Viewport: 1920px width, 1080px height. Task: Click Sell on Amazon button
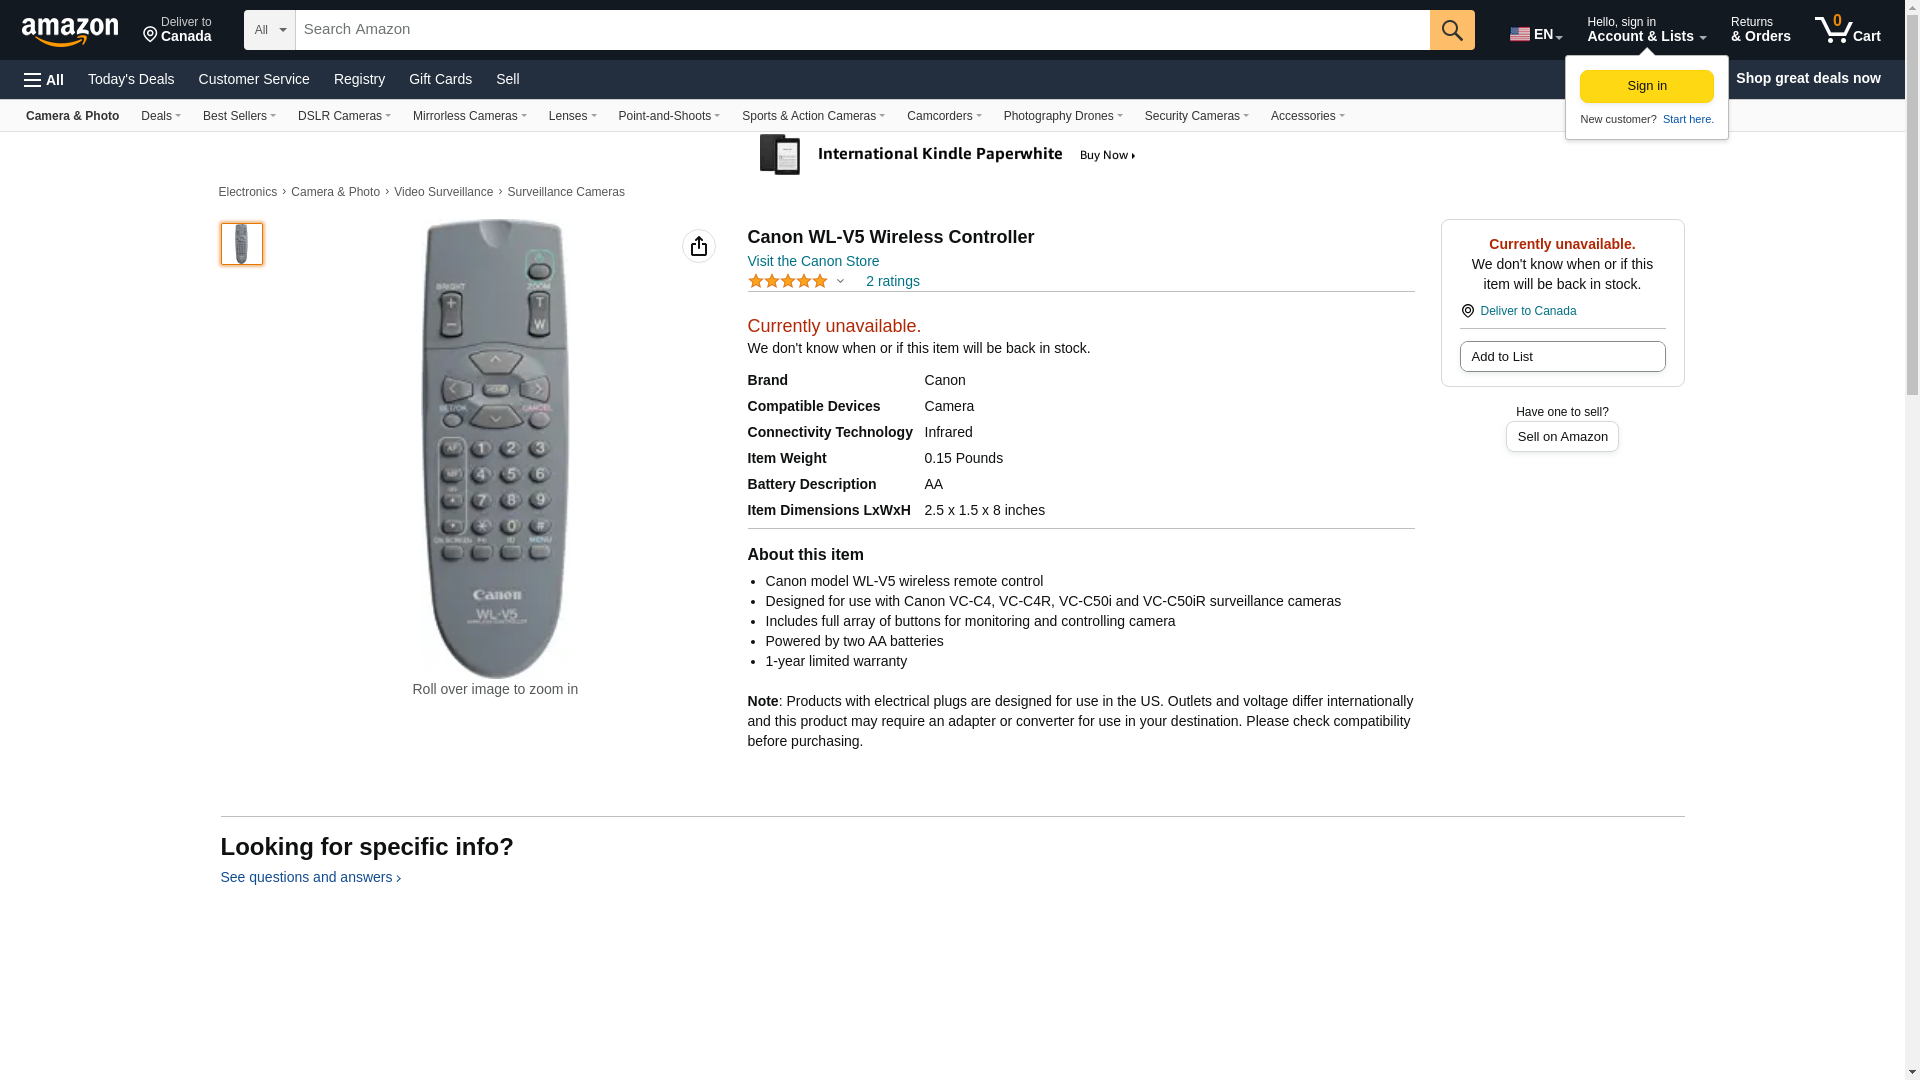pyautogui.click(x=1561, y=437)
